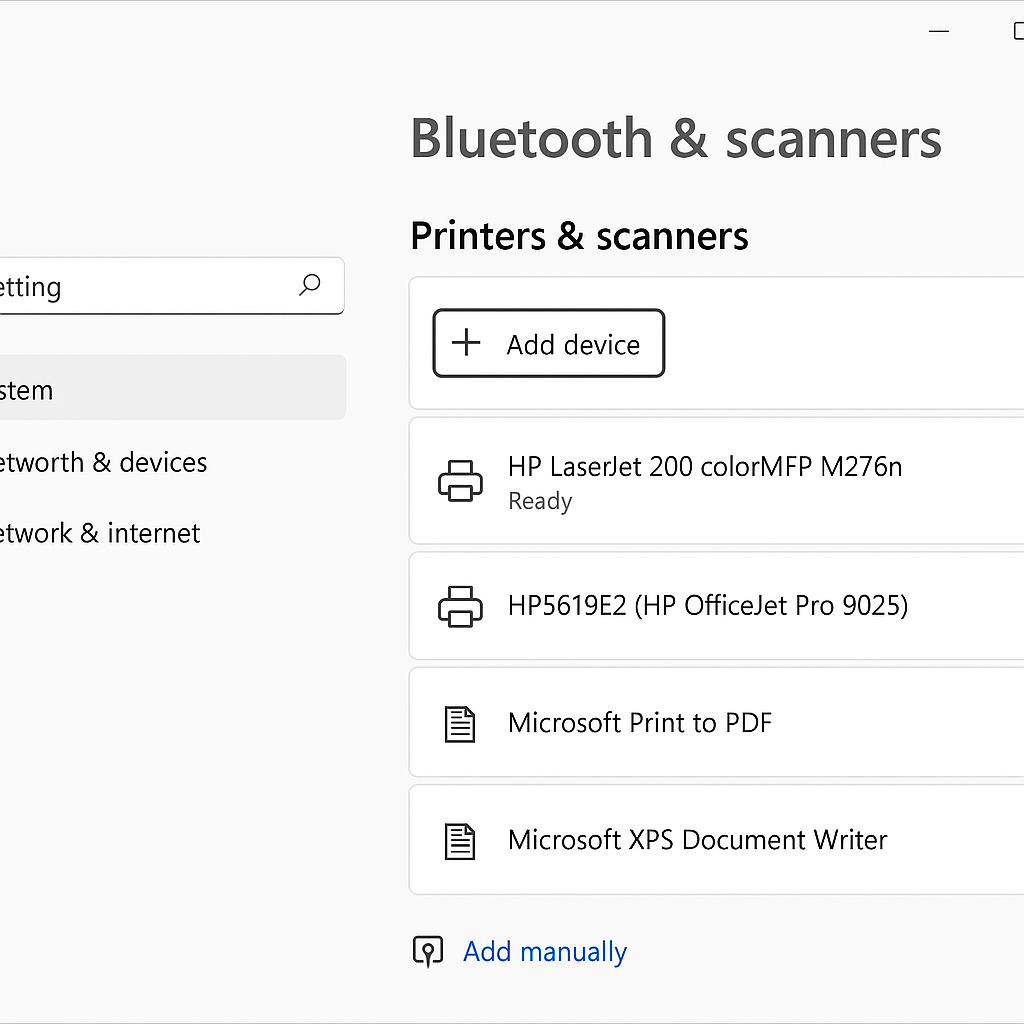Select the highlighted System sidebar item
Image resolution: width=1024 pixels, height=1024 pixels.
point(172,388)
